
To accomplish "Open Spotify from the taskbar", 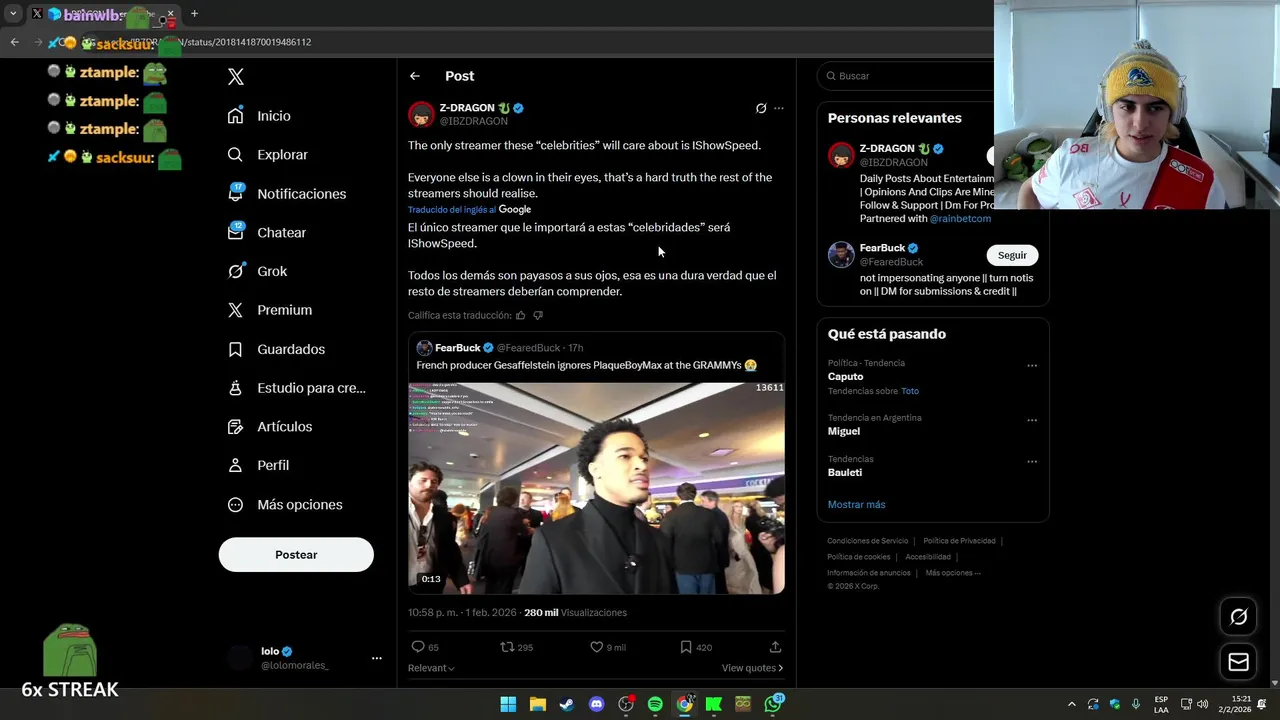I will pos(655,704).
